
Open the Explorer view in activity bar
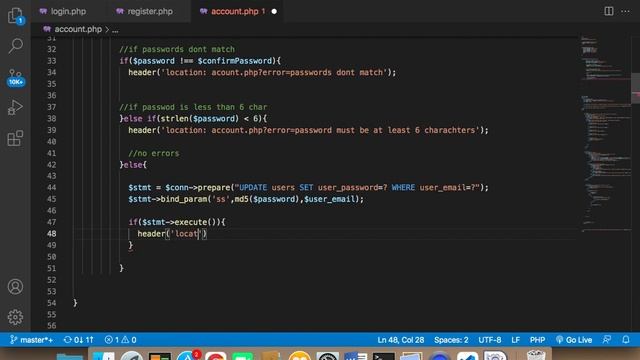click(x=16, y=16)
